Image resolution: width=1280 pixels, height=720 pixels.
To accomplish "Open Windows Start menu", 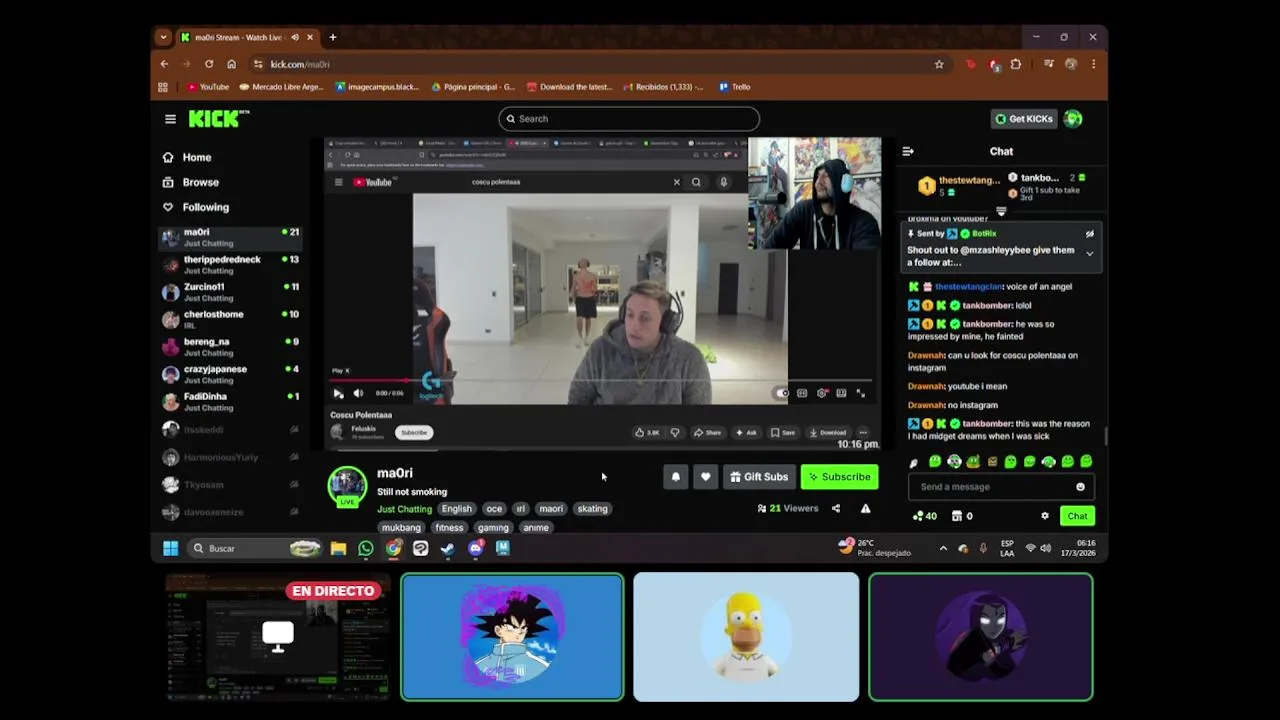I will [x=171, y=548].
